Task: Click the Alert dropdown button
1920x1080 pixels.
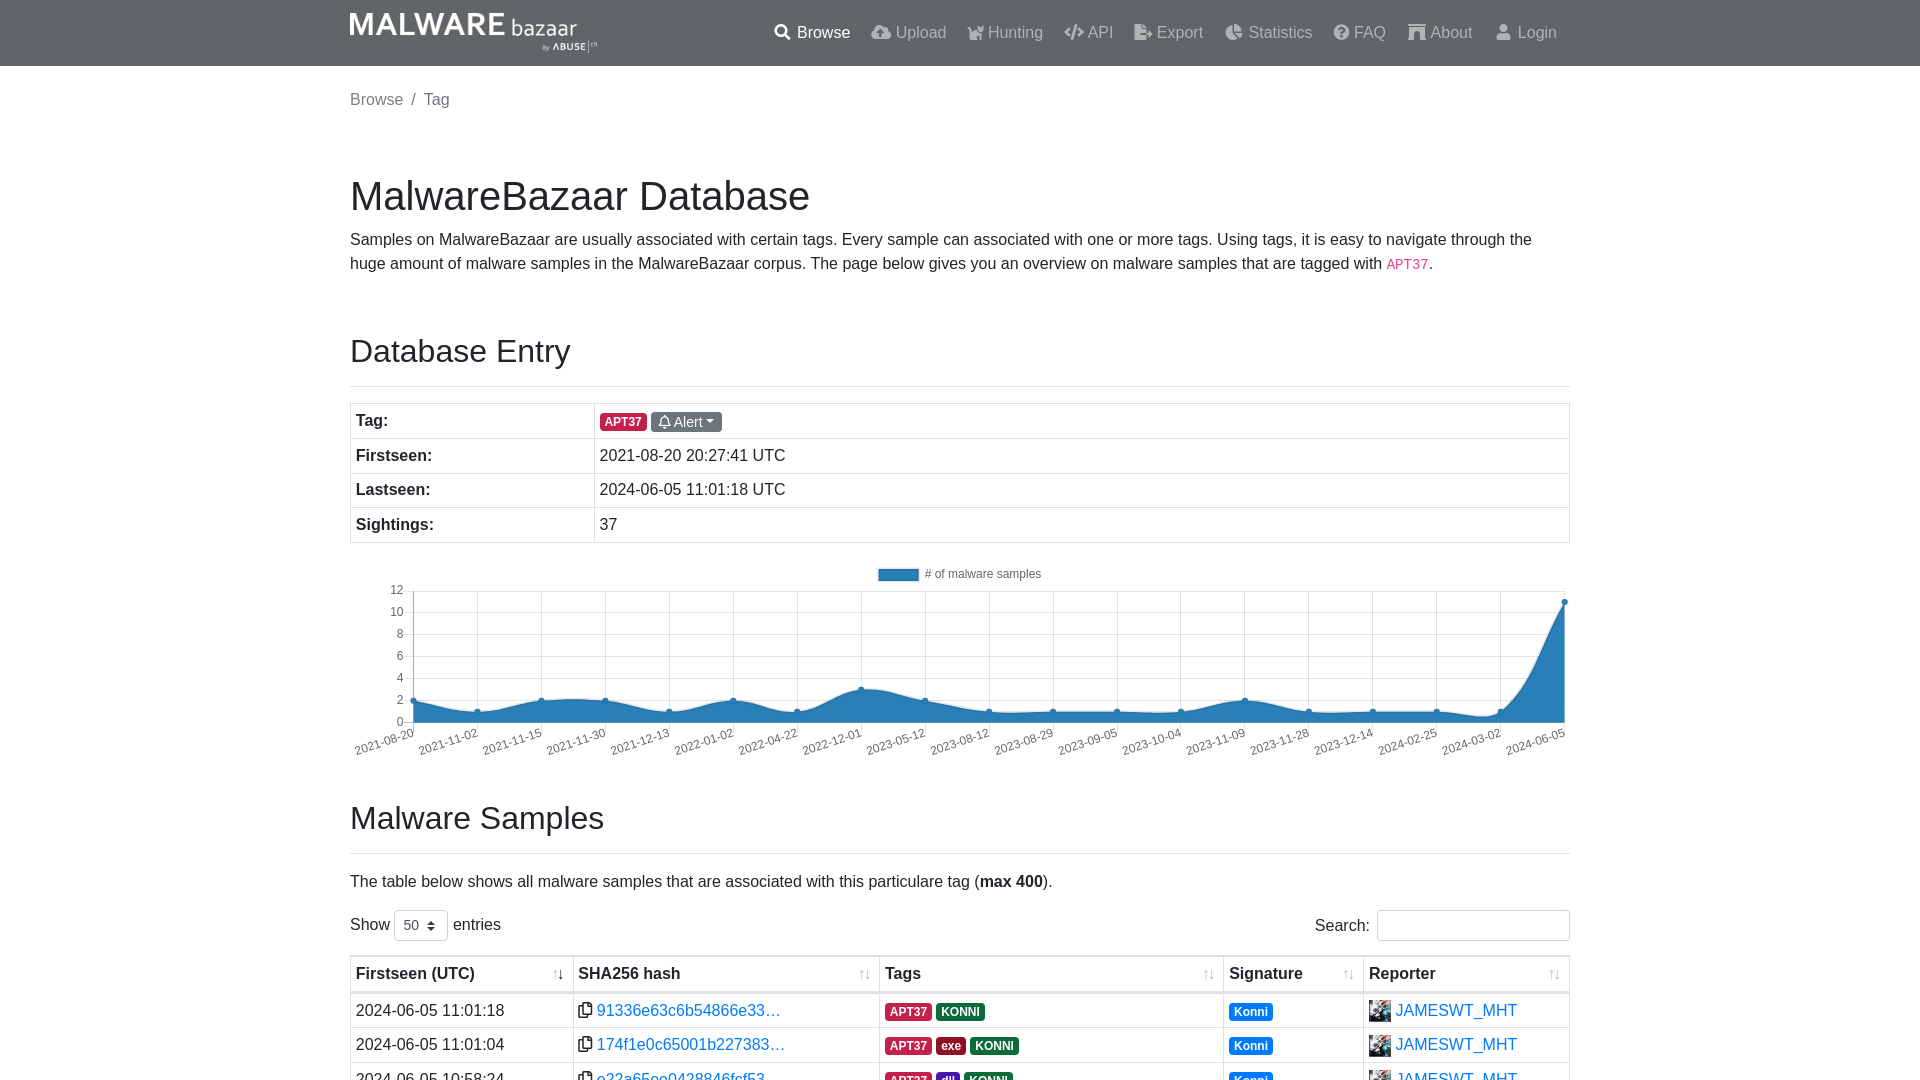Action: pyautogui.click(x=686, y=421)
